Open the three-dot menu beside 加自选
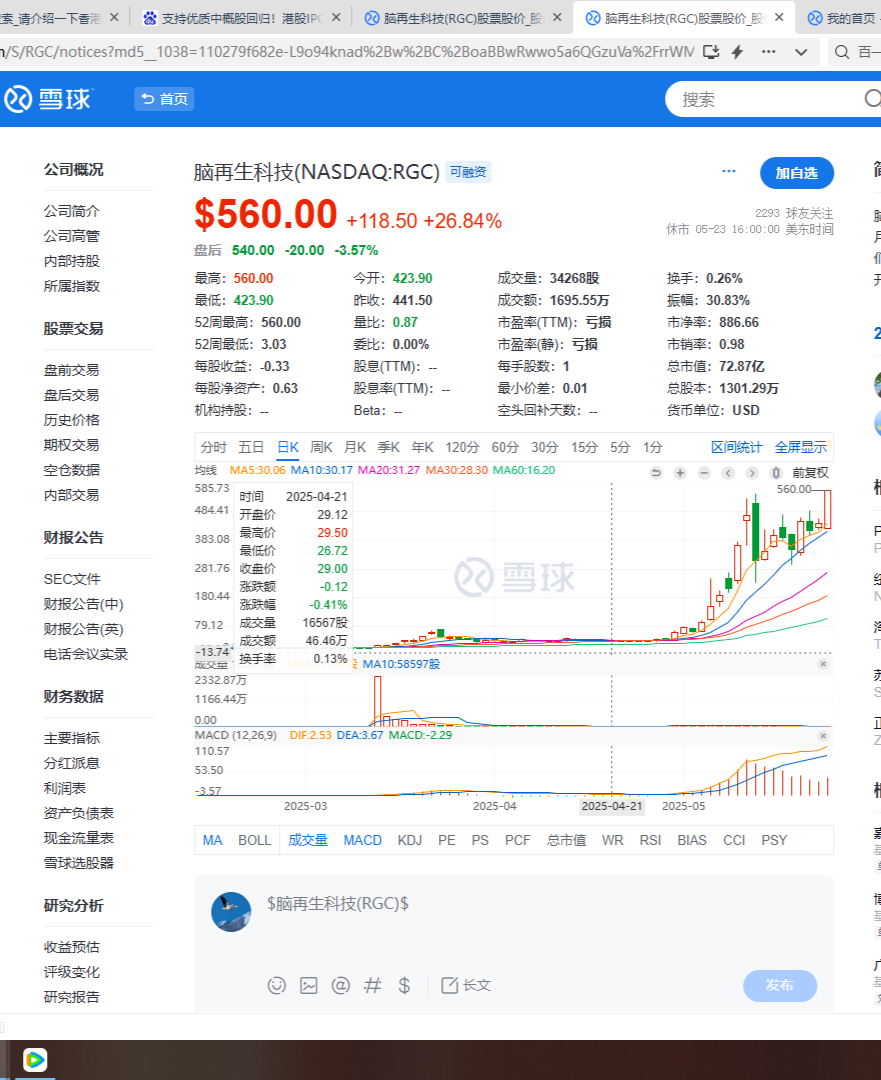Viewport: 881px width, 1080px height. (729, 171)
